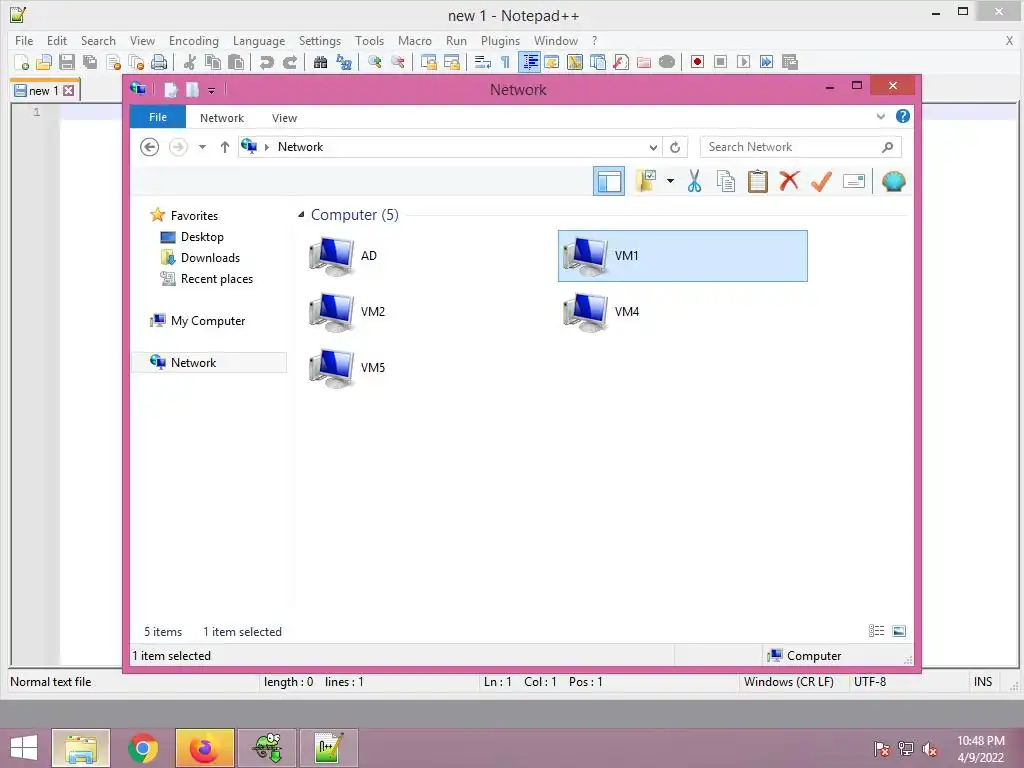
Task: Click the Windows Start button
Action: coord(24,748)
